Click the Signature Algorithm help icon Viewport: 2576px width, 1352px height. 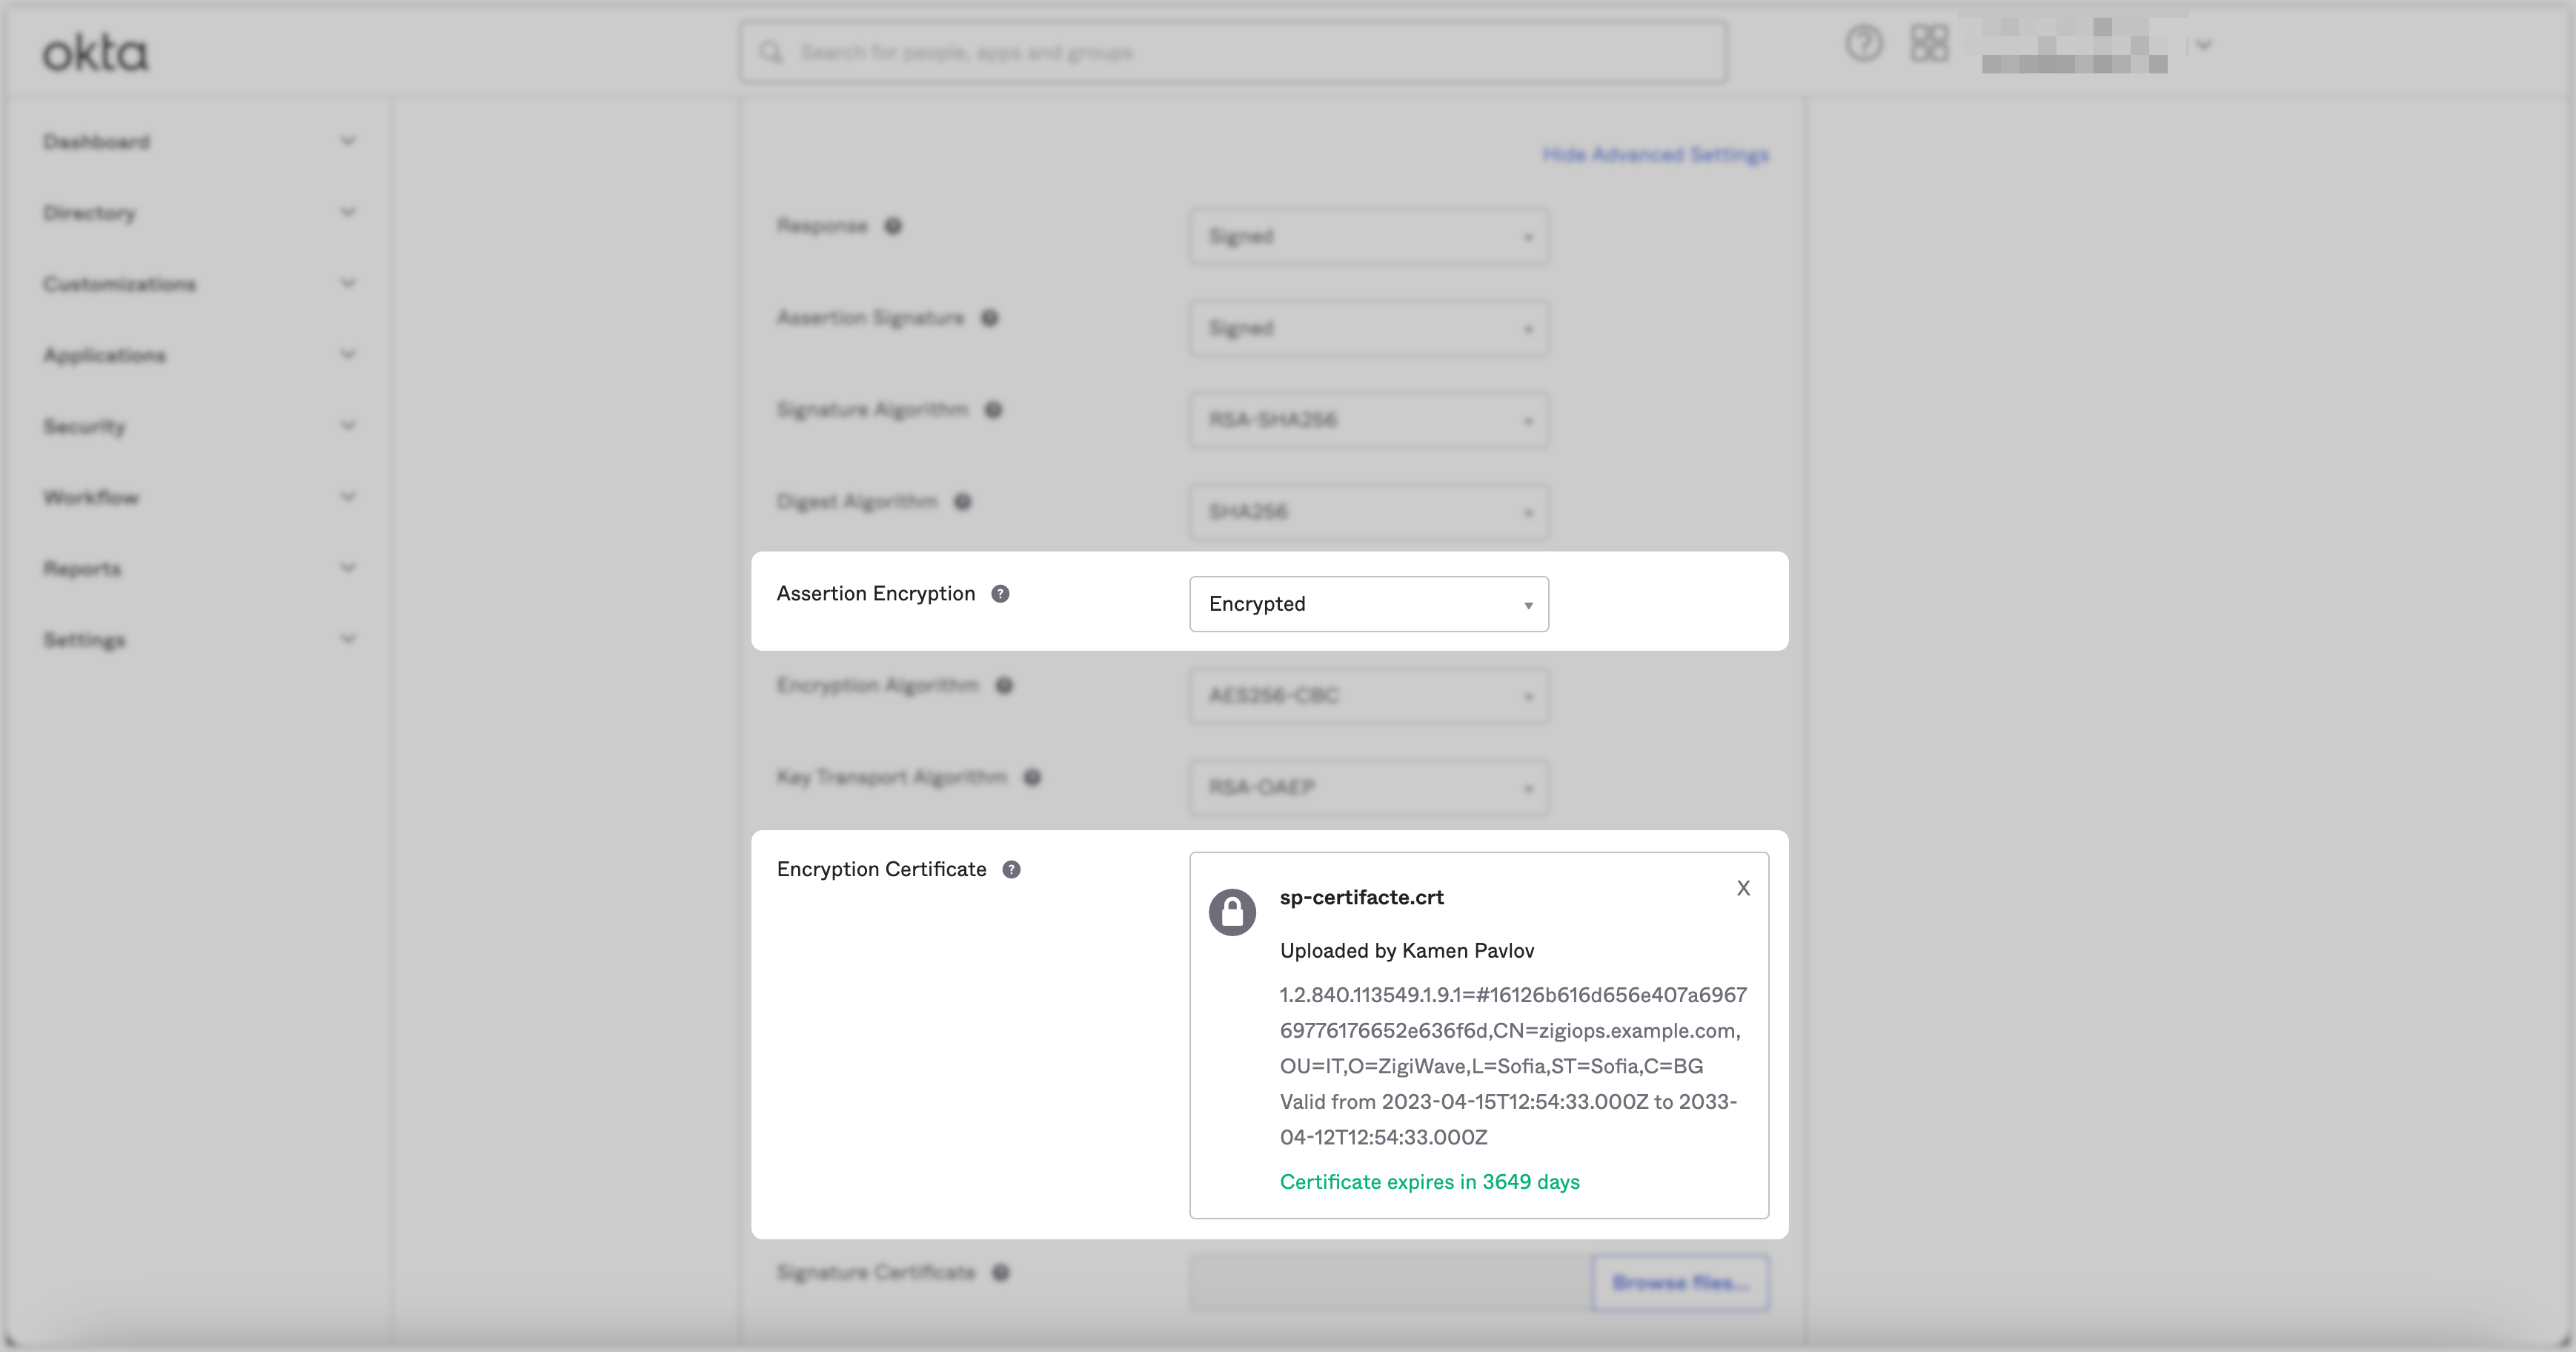click(x=993, y=410)
